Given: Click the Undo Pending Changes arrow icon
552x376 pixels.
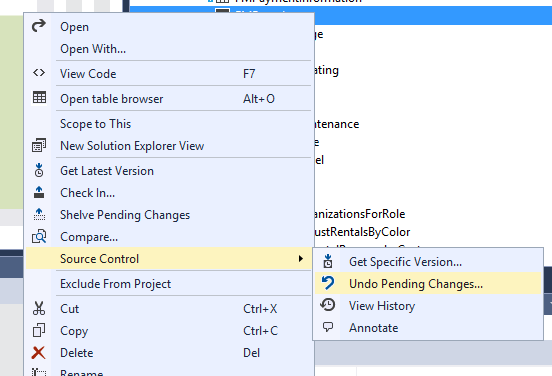Looking at the screenshot, I should click(x=328, y=283).
